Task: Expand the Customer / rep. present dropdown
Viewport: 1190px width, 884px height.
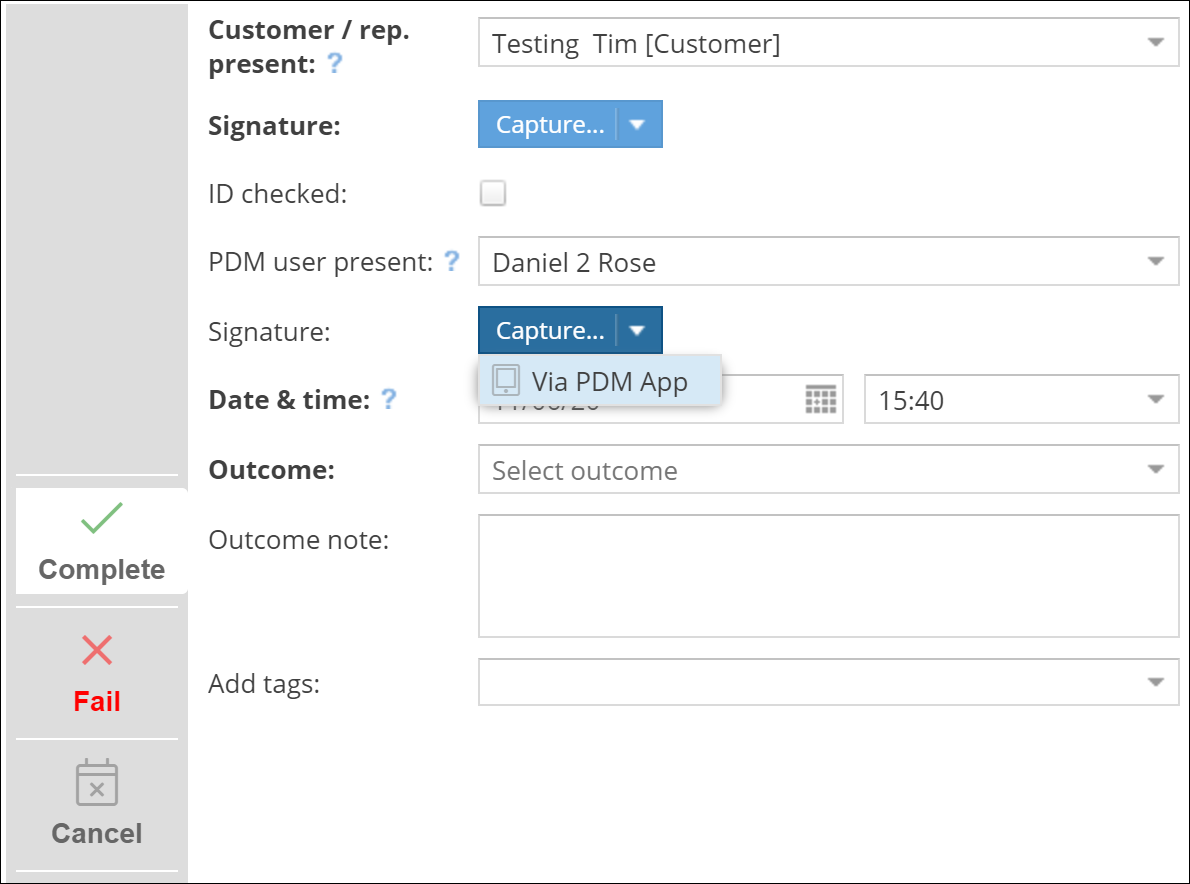Action: point(1155,43)
